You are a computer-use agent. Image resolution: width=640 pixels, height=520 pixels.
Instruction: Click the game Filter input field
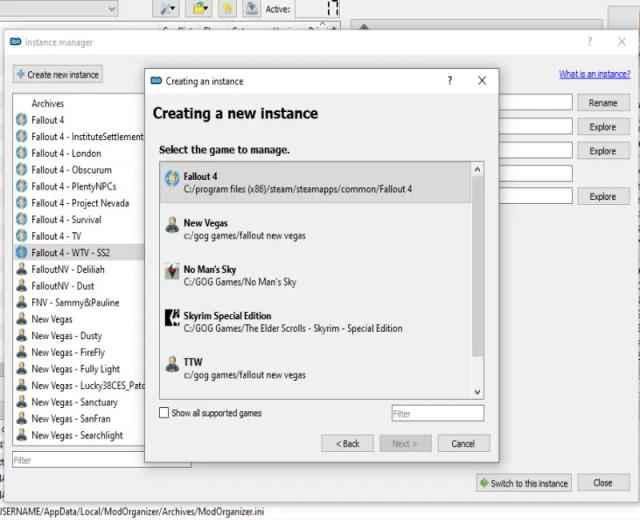tap(438, 413)
